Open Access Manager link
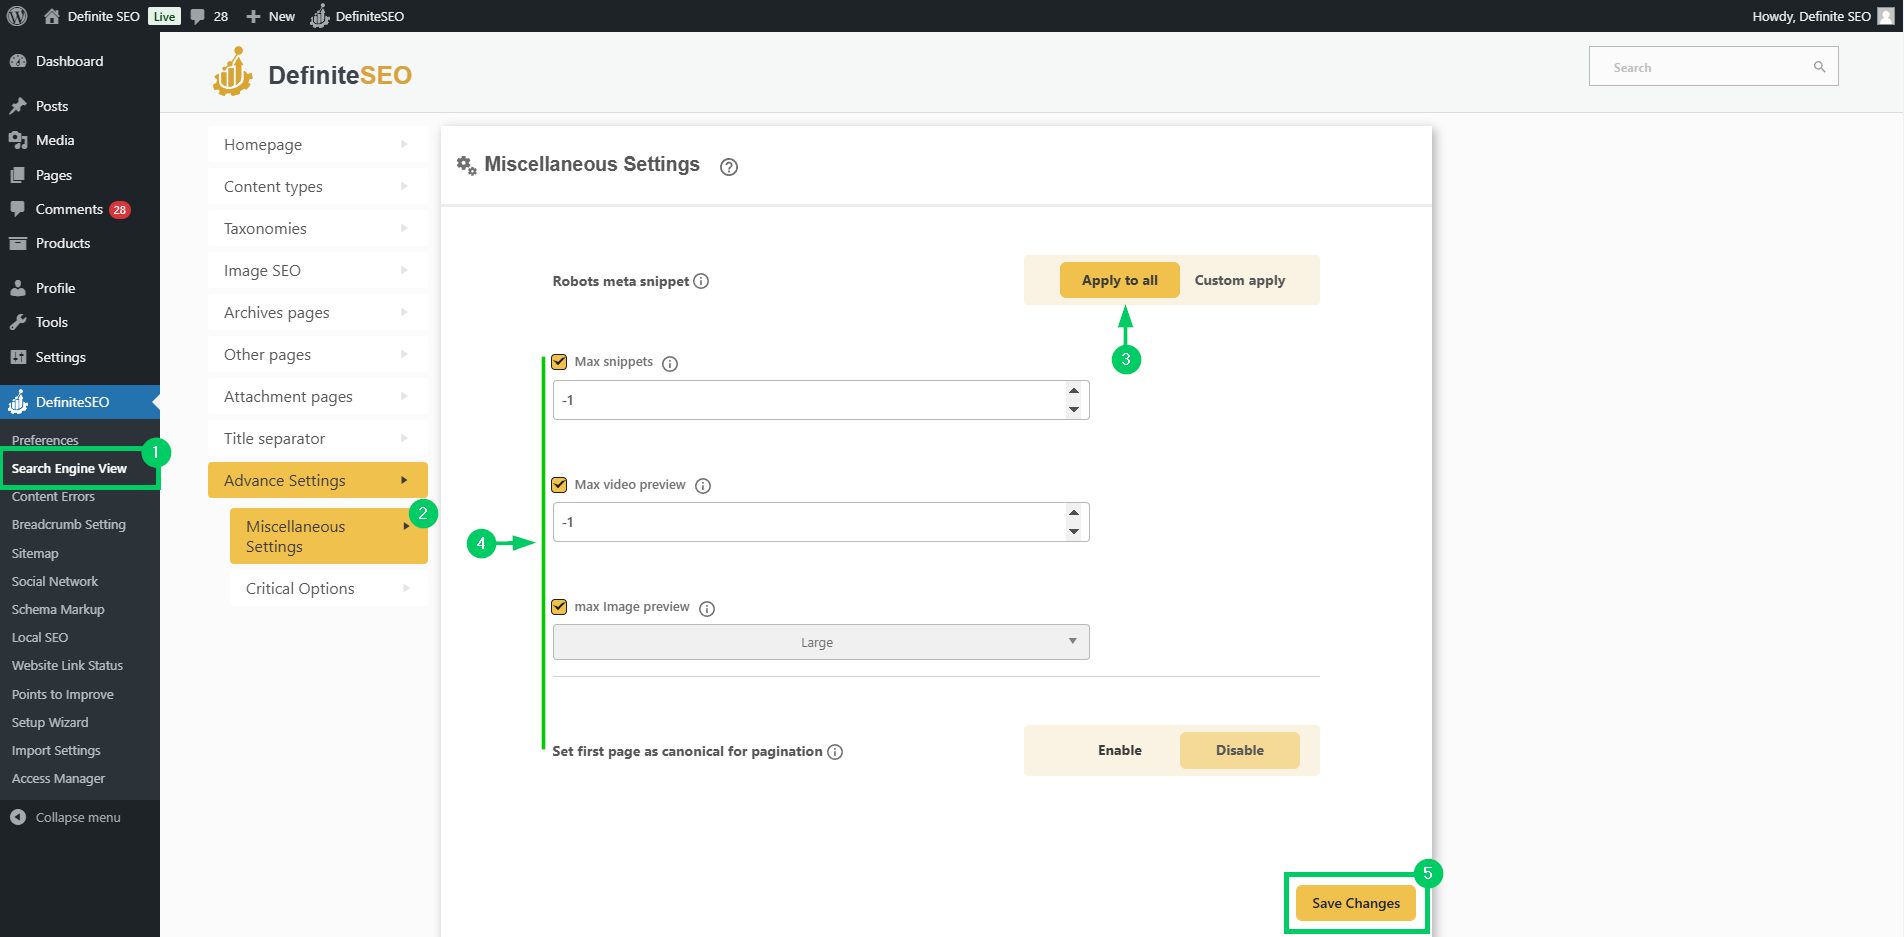This screenshot has height=937, width=1904. 58,778
